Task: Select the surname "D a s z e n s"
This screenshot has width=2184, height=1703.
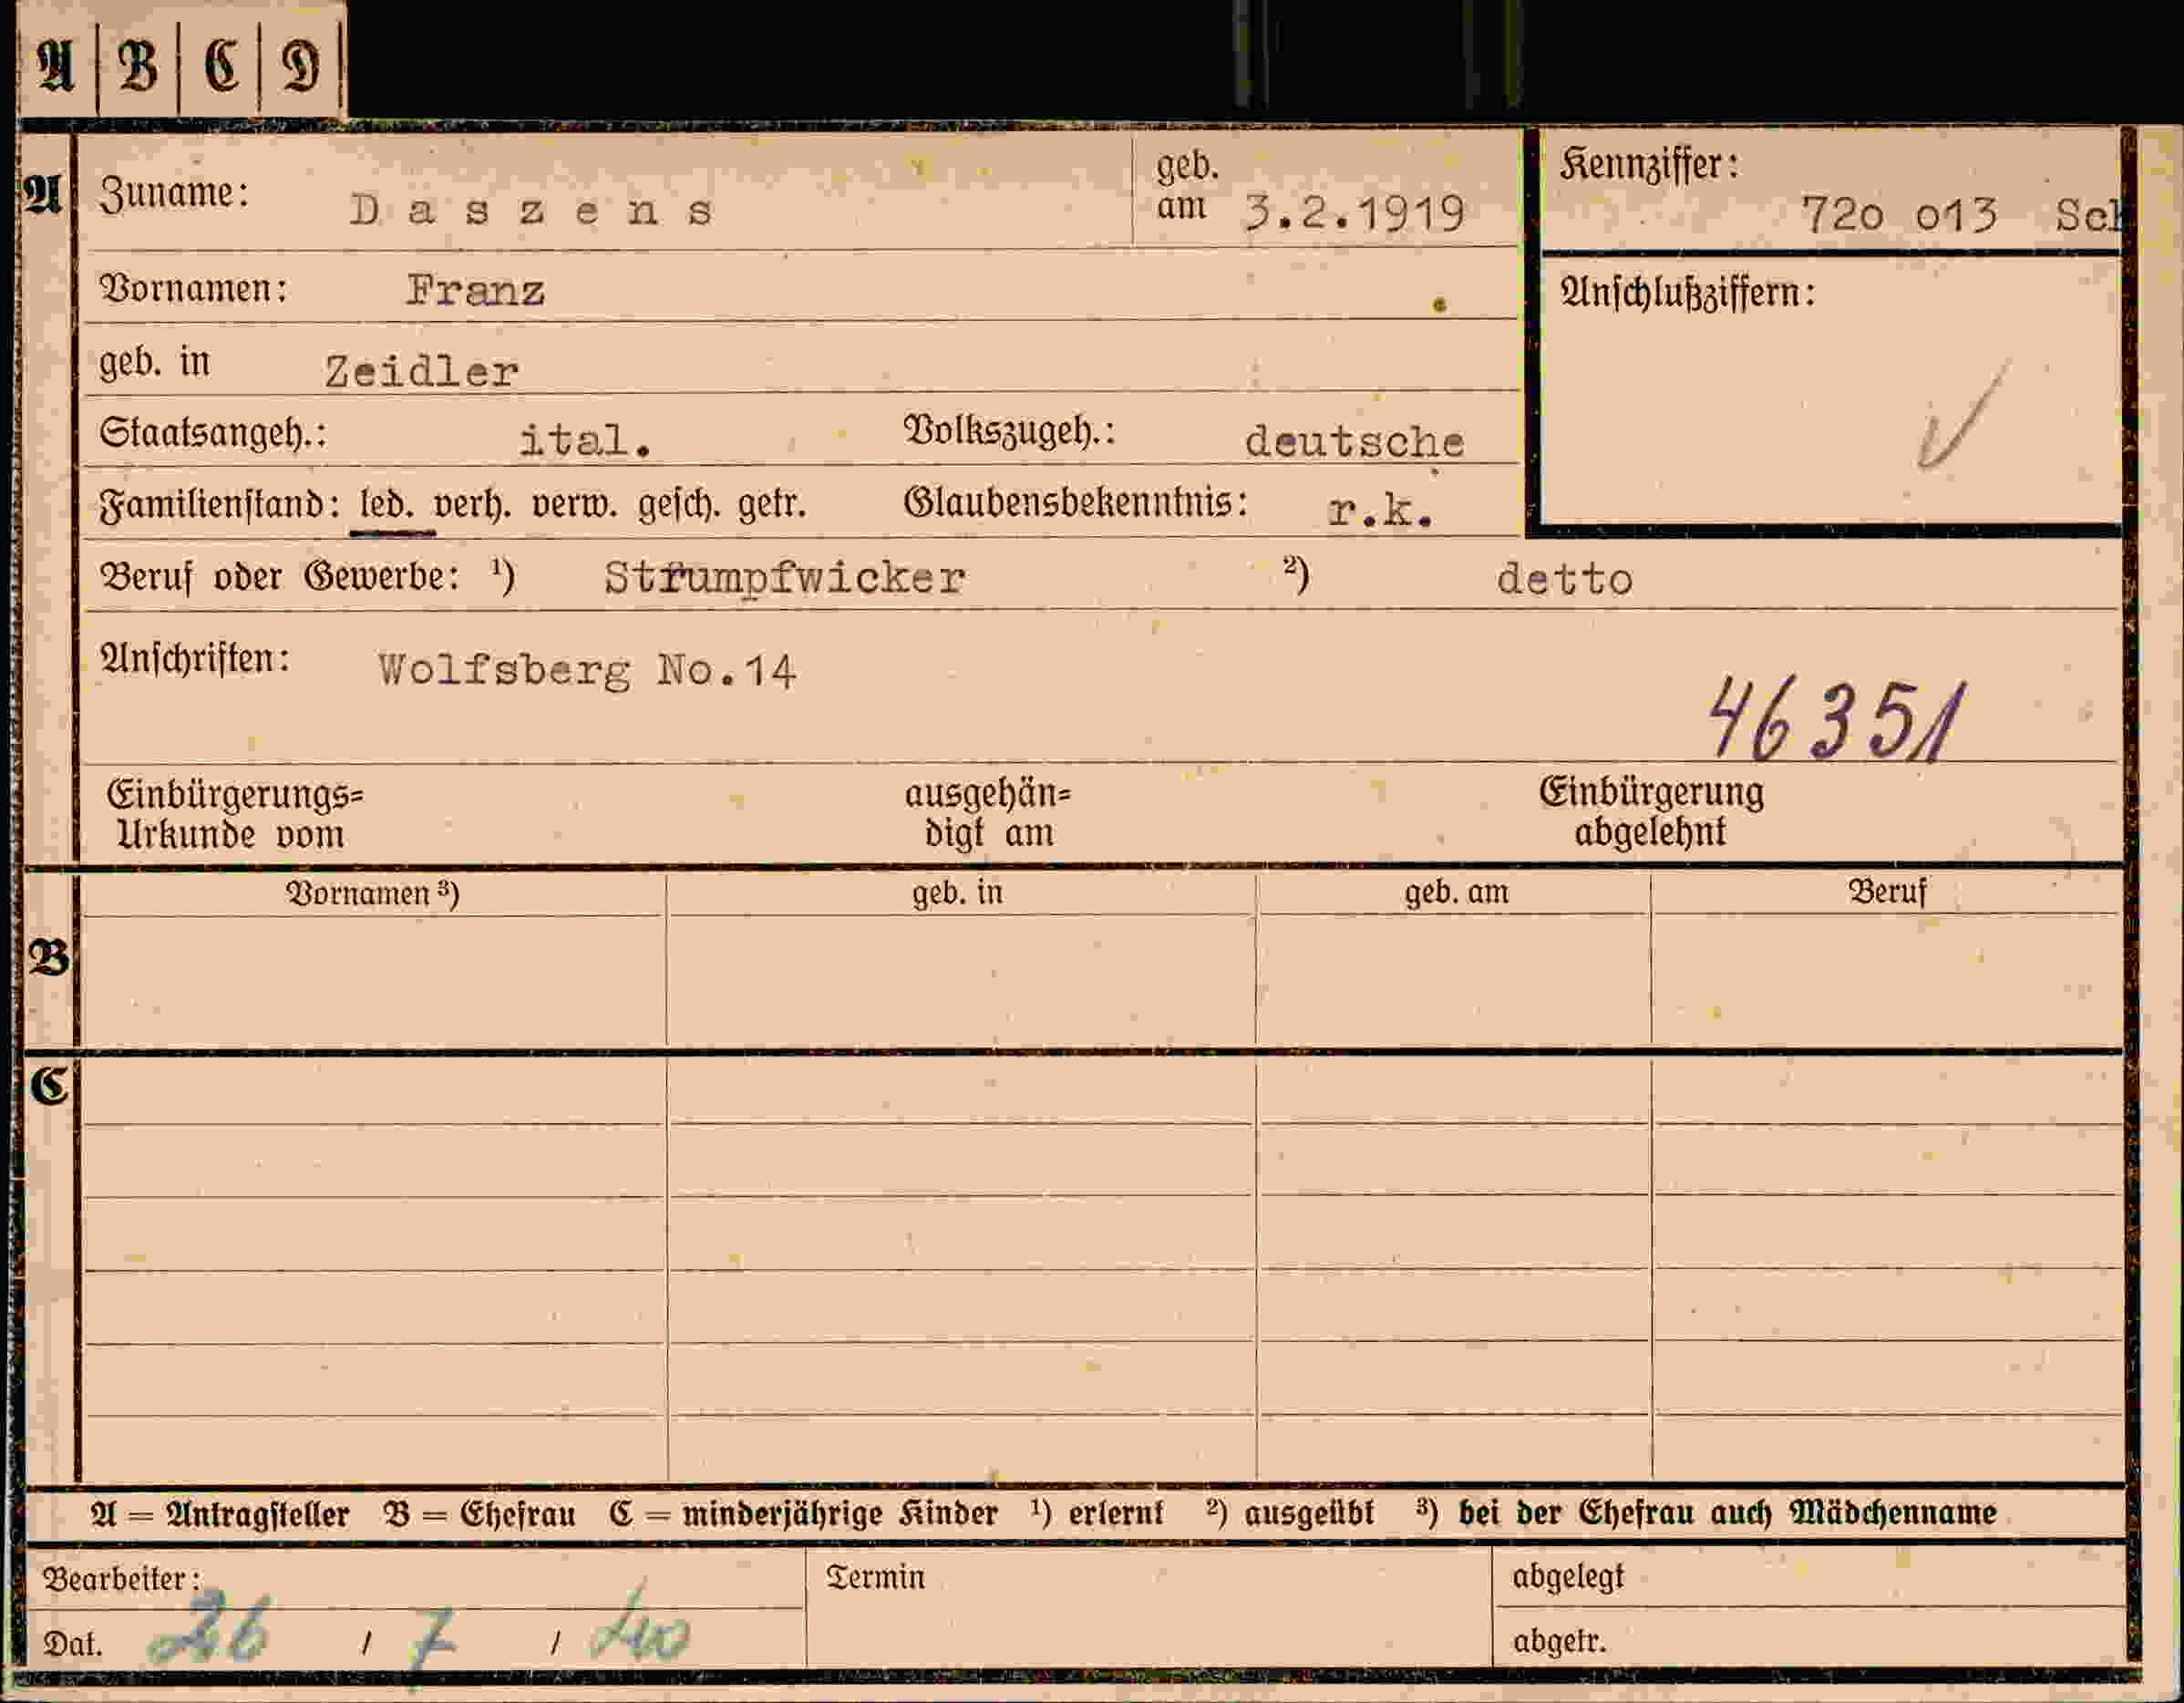Action: 532,211
